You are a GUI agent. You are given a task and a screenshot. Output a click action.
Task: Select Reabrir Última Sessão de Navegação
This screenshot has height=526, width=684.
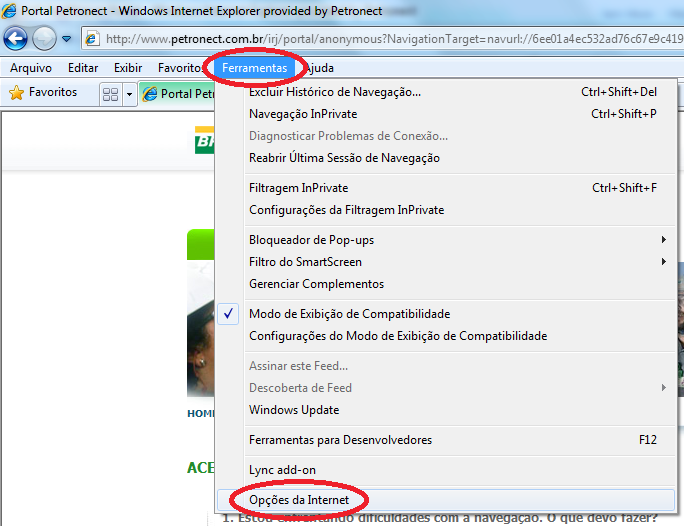coord(446,158)
